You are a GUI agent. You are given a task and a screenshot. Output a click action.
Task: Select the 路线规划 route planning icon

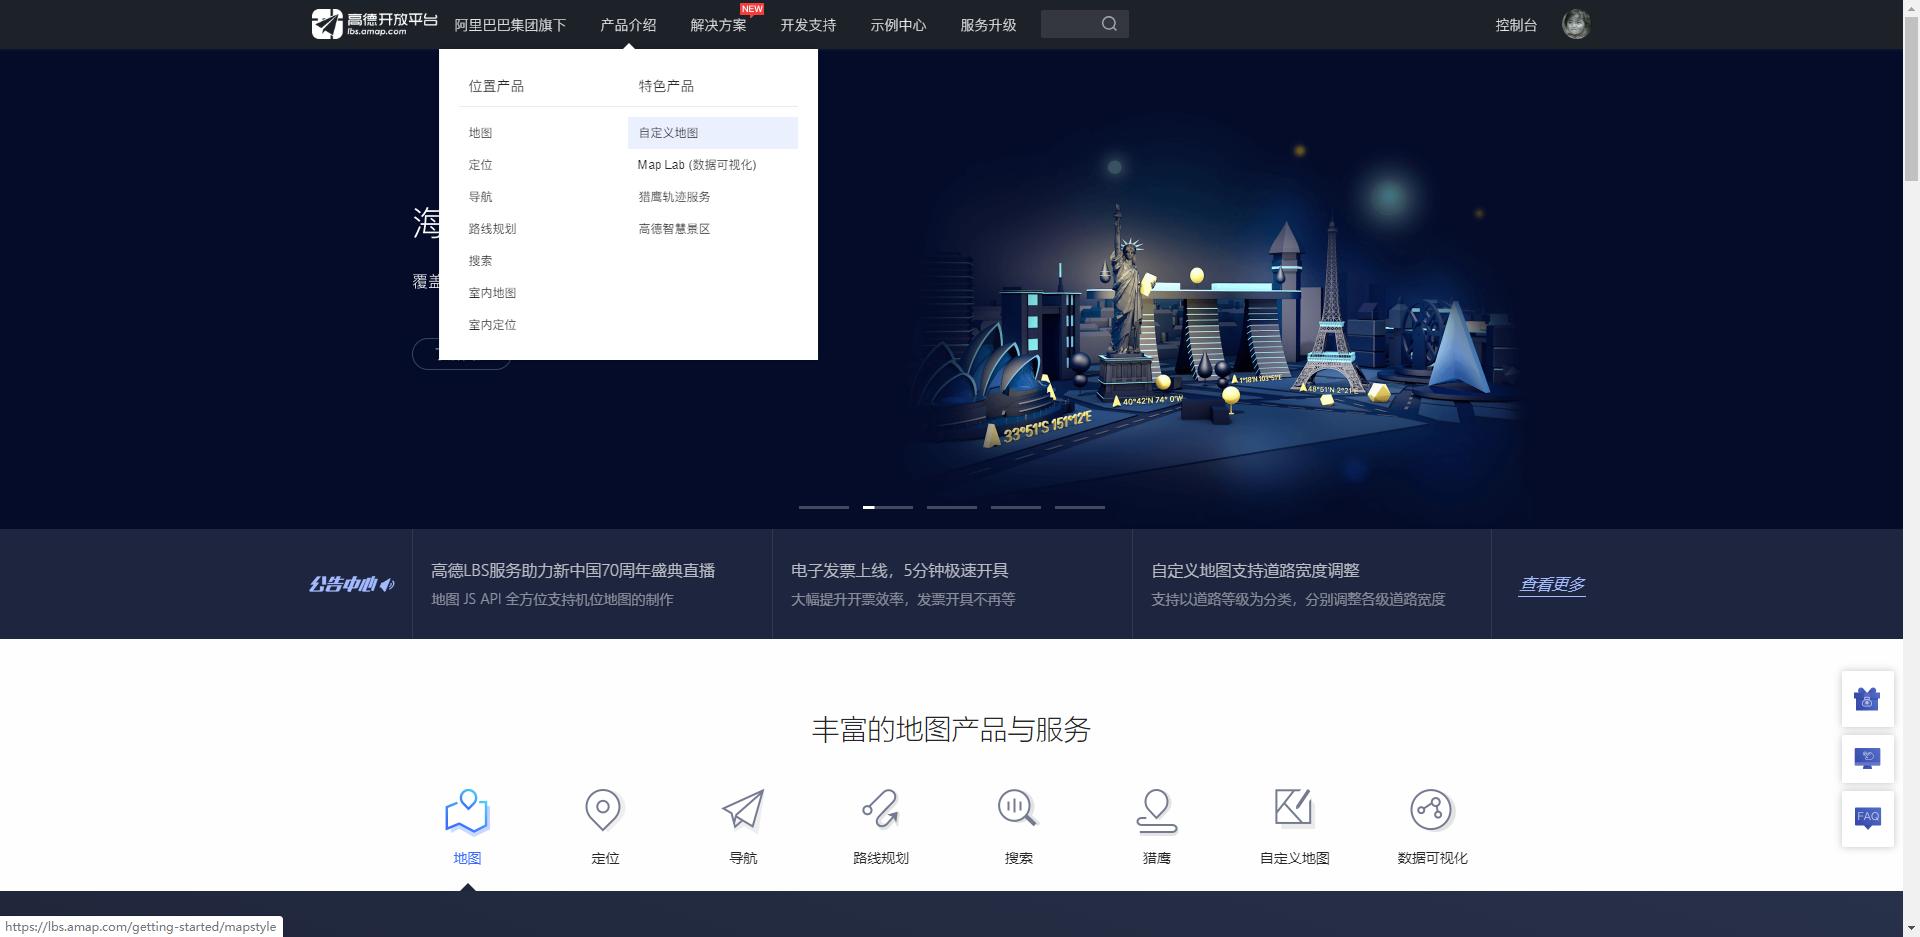click(879, 810)
